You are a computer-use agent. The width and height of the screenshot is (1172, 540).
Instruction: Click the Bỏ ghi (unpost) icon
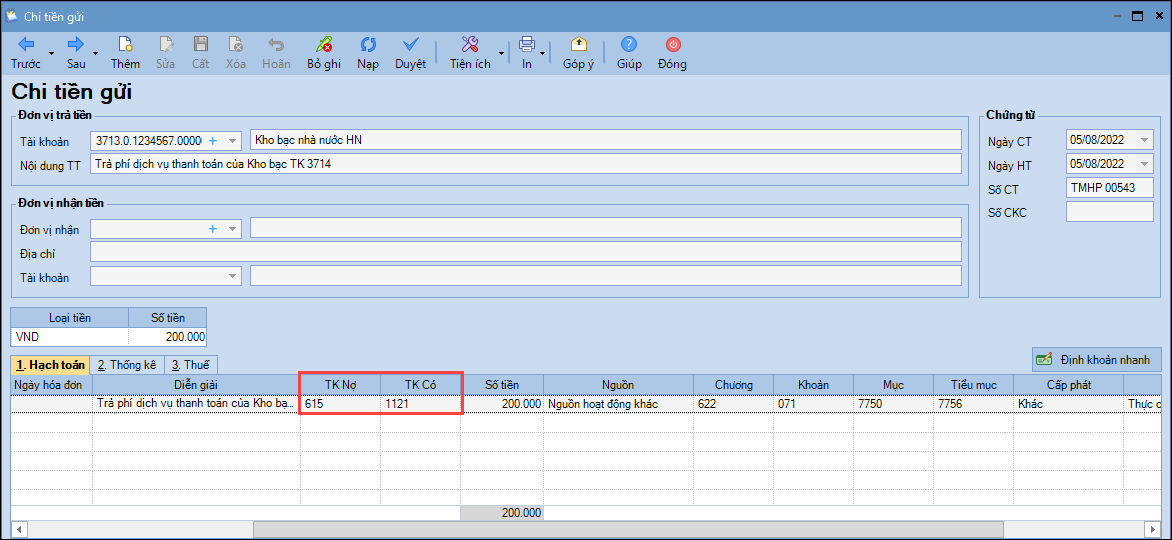click(x=324, y=45)
